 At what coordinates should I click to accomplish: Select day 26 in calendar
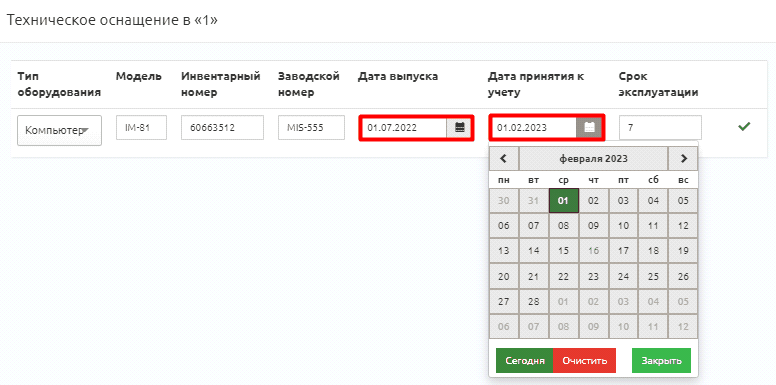click(x=683, y=276)
